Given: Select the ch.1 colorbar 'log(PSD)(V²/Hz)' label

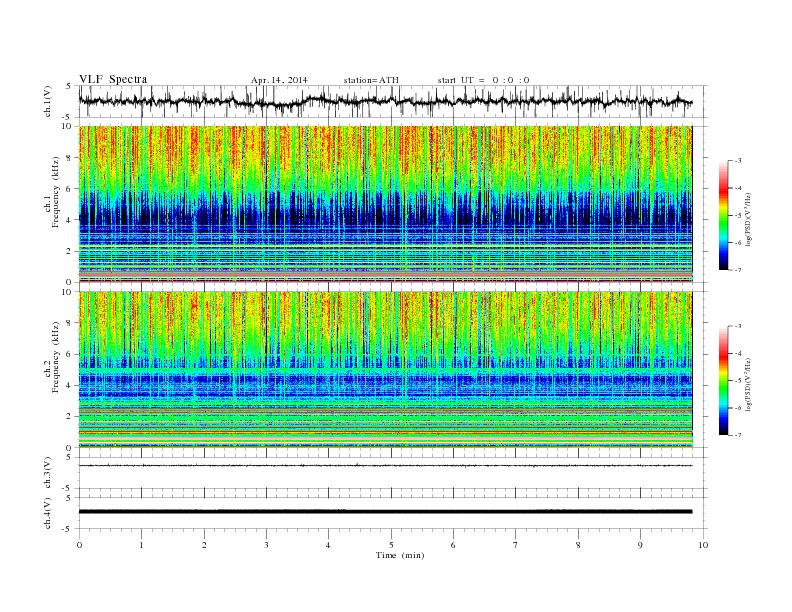Looking at the screenshot, I should [748, 220].
